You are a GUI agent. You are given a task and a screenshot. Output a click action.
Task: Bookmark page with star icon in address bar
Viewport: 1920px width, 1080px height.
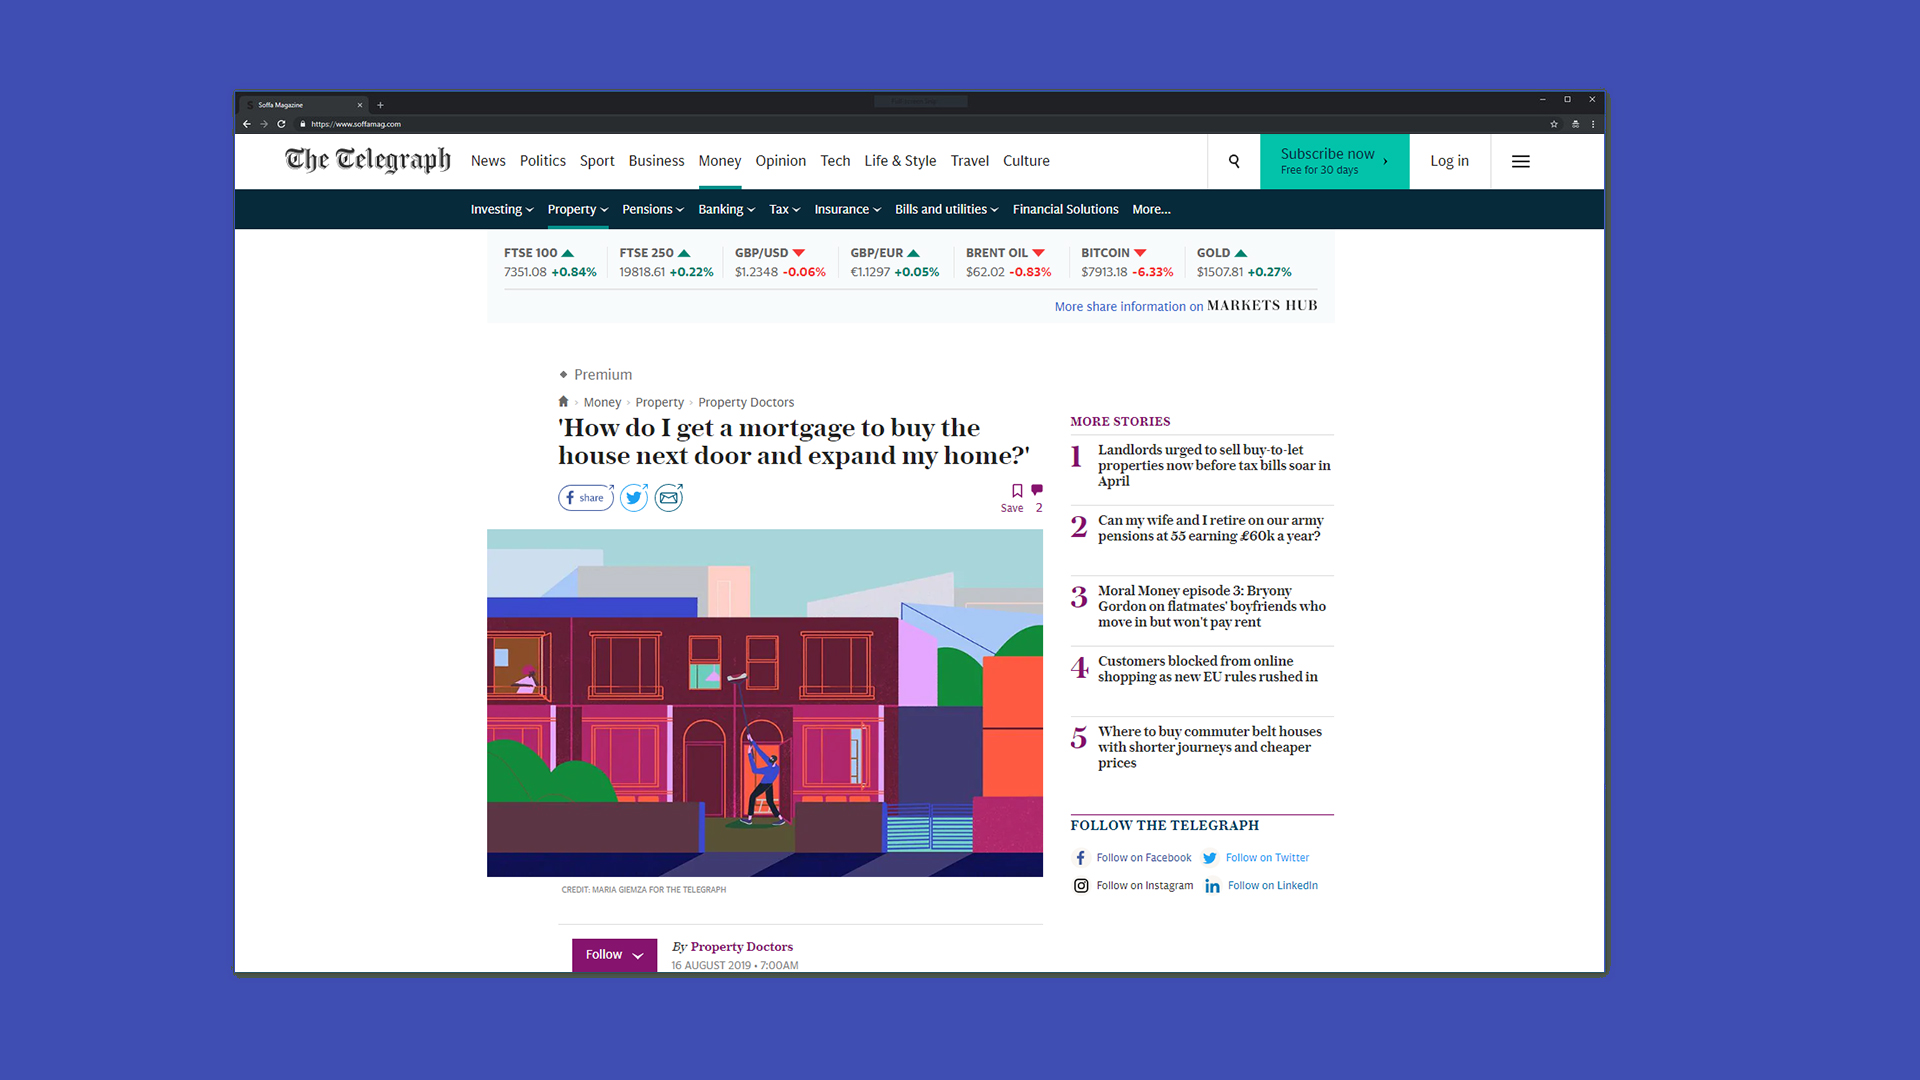tap(1554, 124)
